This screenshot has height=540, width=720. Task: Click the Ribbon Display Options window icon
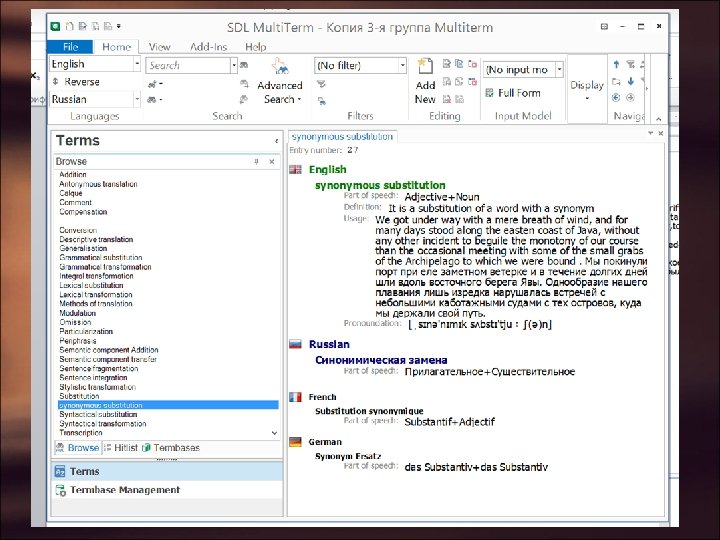(x=604, y=26)
